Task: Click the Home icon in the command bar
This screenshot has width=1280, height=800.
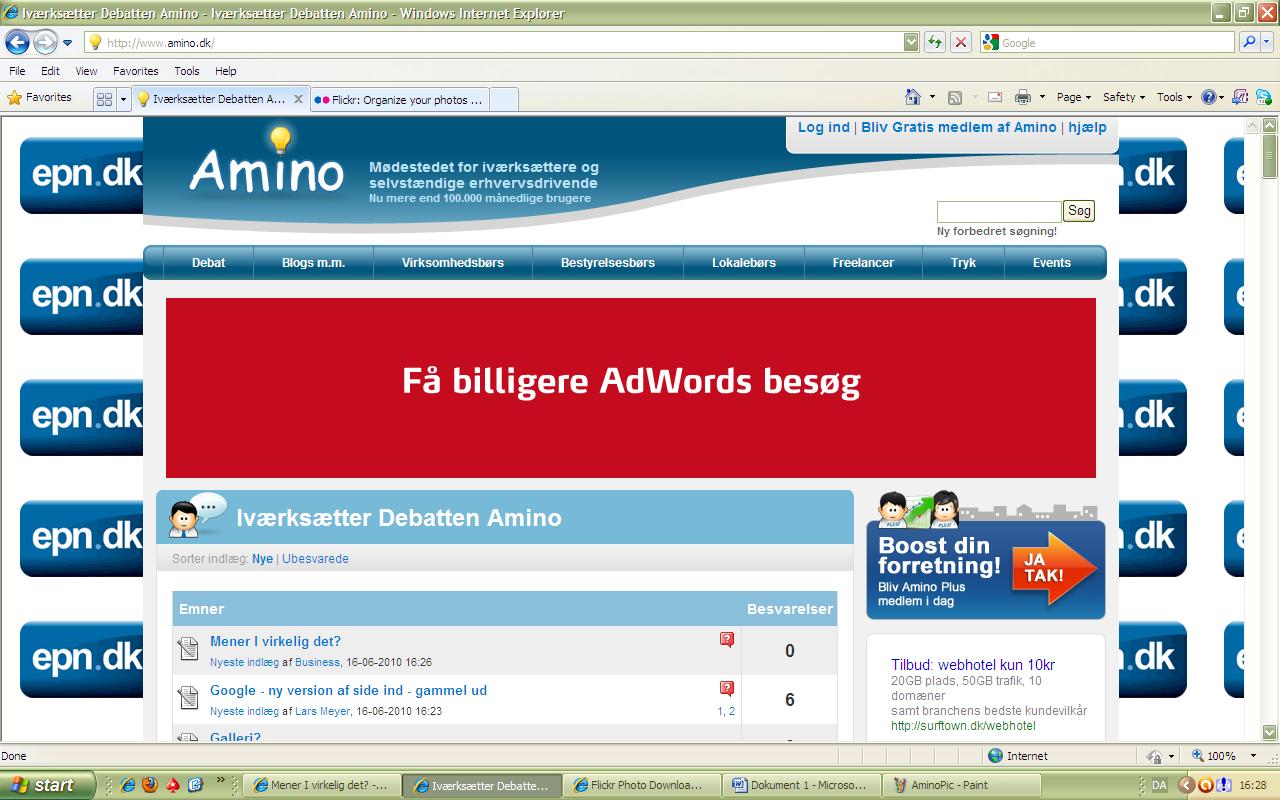Action: pos(912,97)
